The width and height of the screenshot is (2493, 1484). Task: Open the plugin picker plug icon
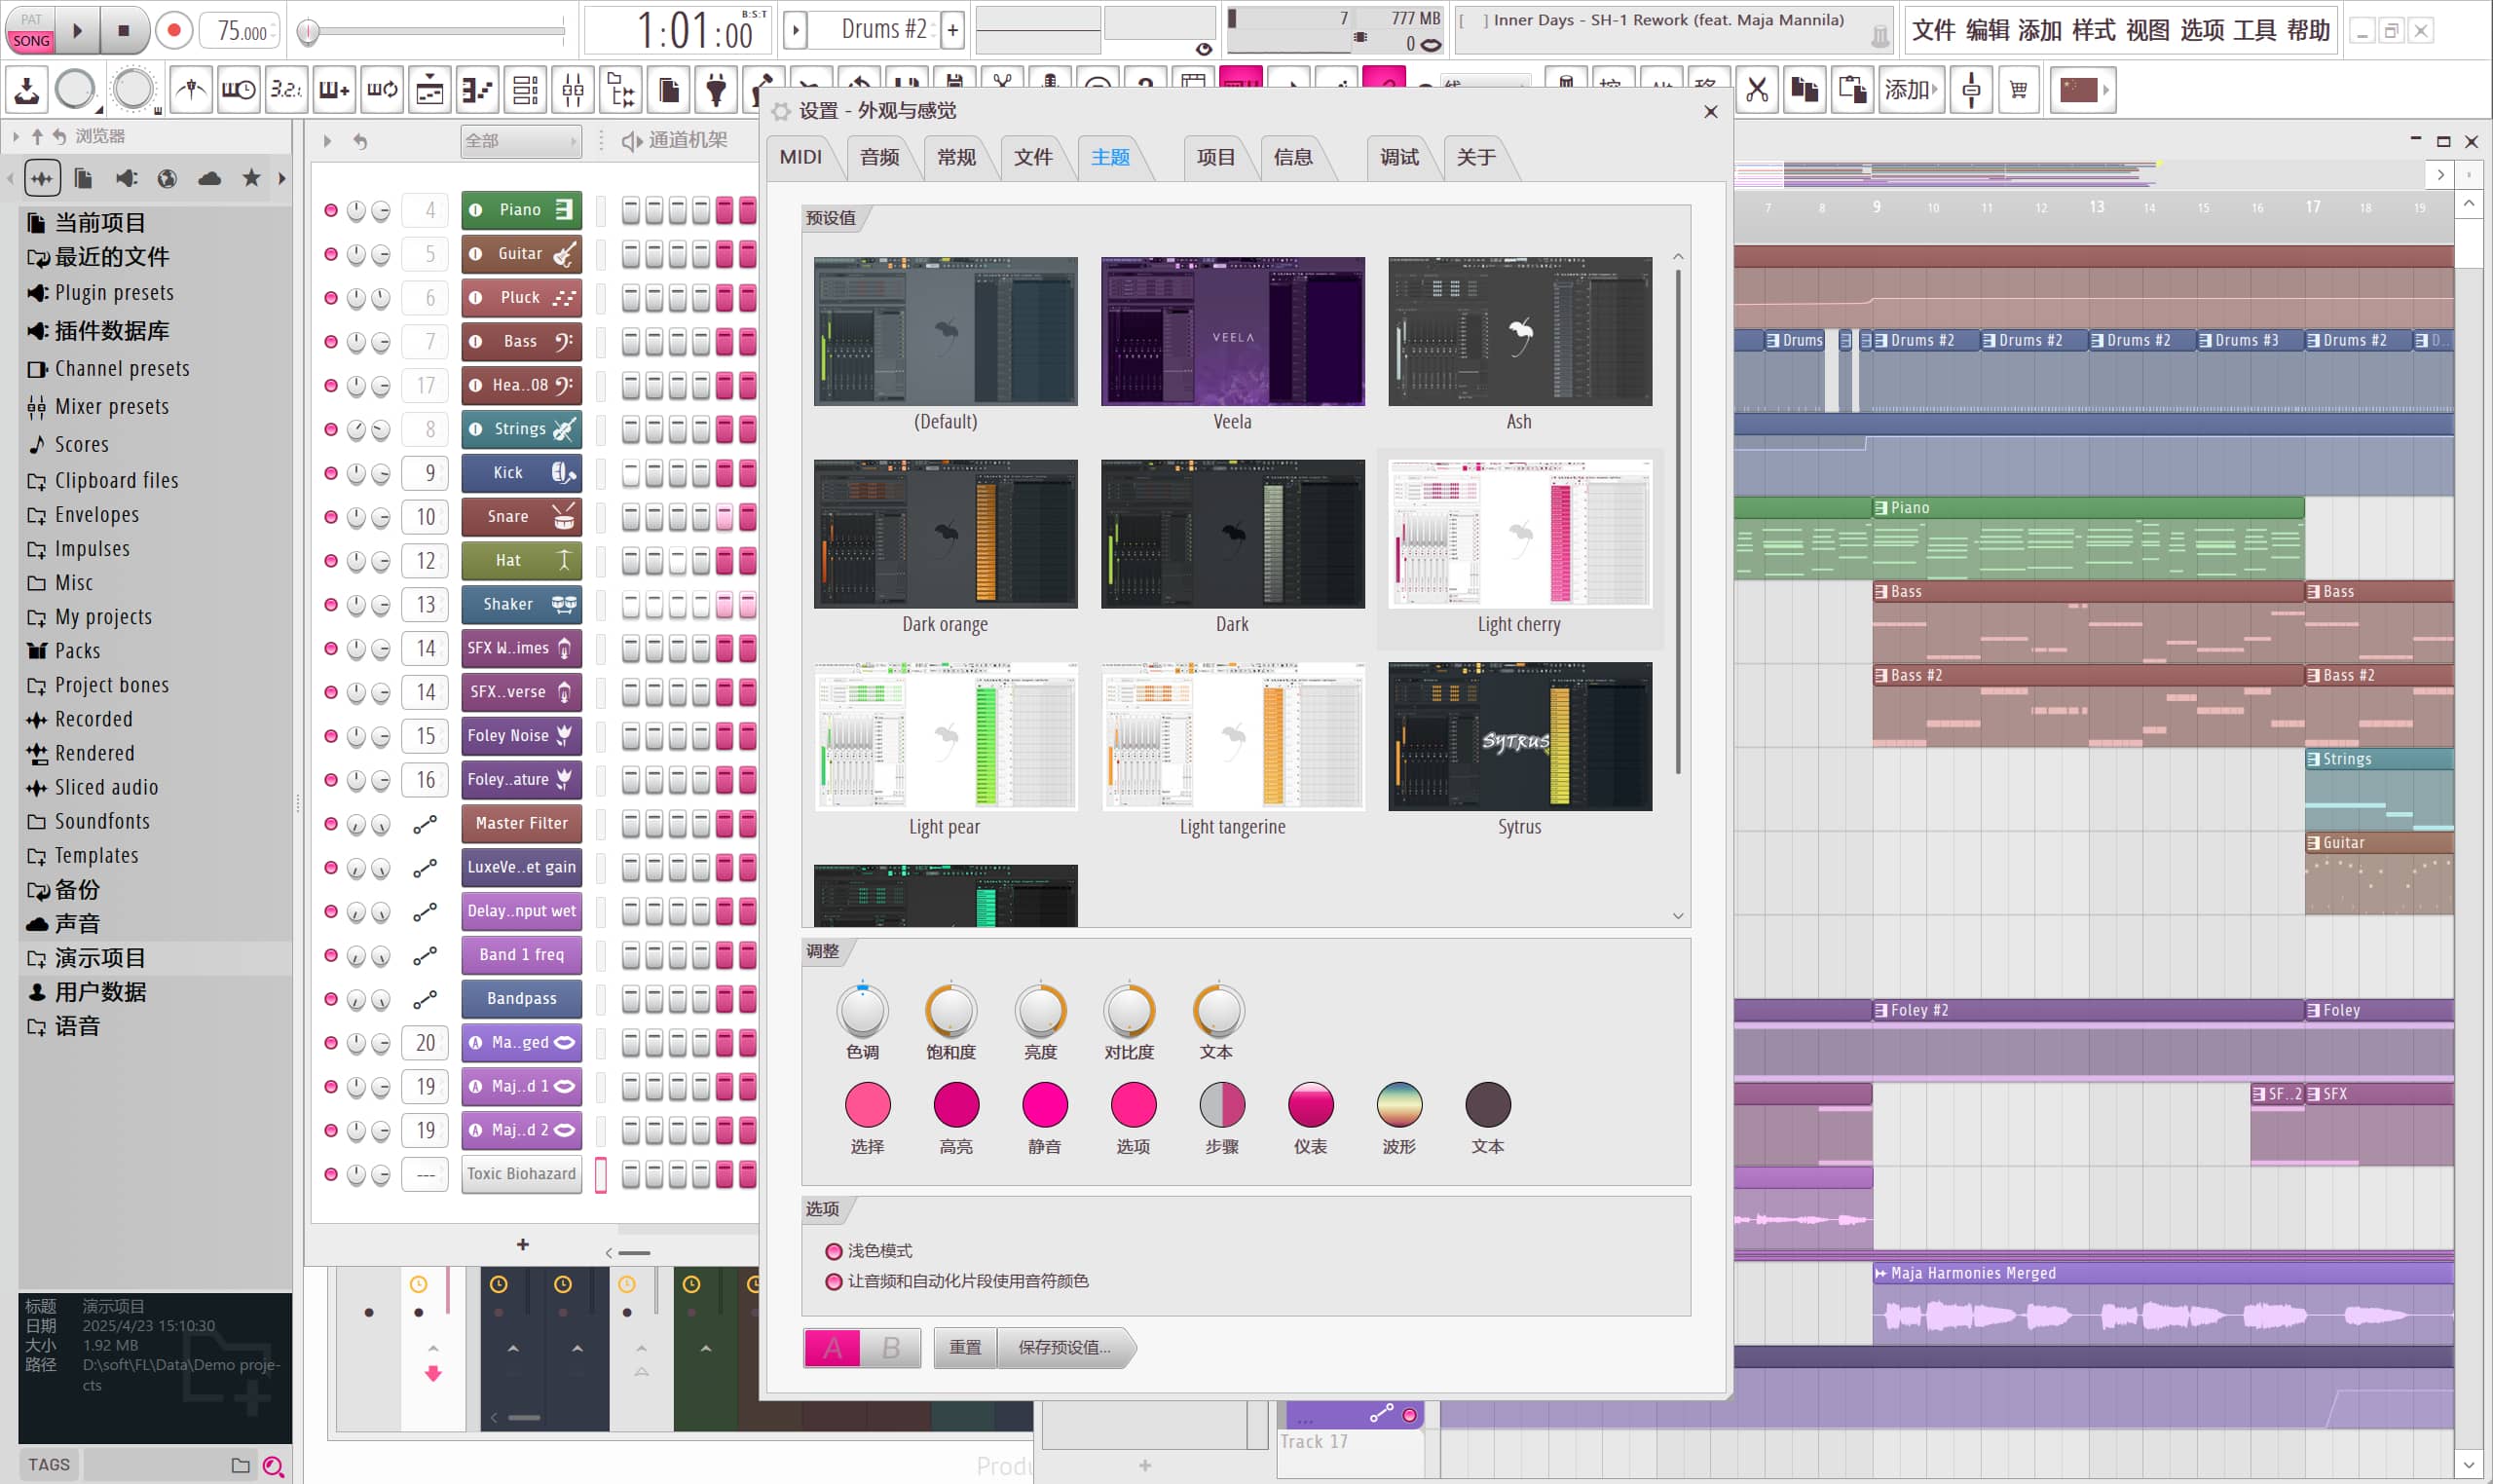[715, 91]
